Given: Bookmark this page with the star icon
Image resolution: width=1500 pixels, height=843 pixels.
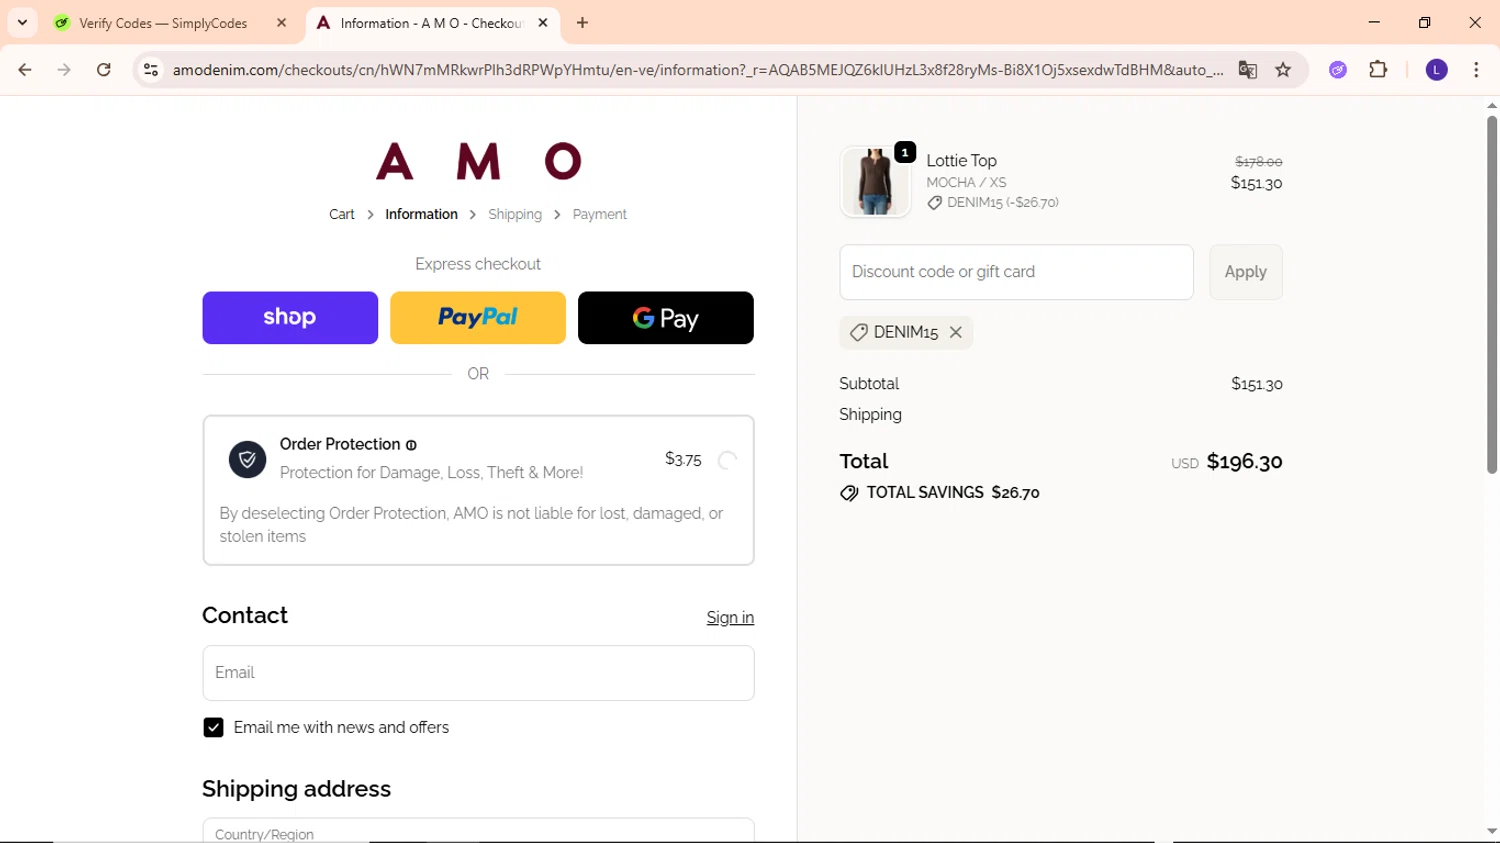Looking at the screenshot, I should pos(1283,70).
